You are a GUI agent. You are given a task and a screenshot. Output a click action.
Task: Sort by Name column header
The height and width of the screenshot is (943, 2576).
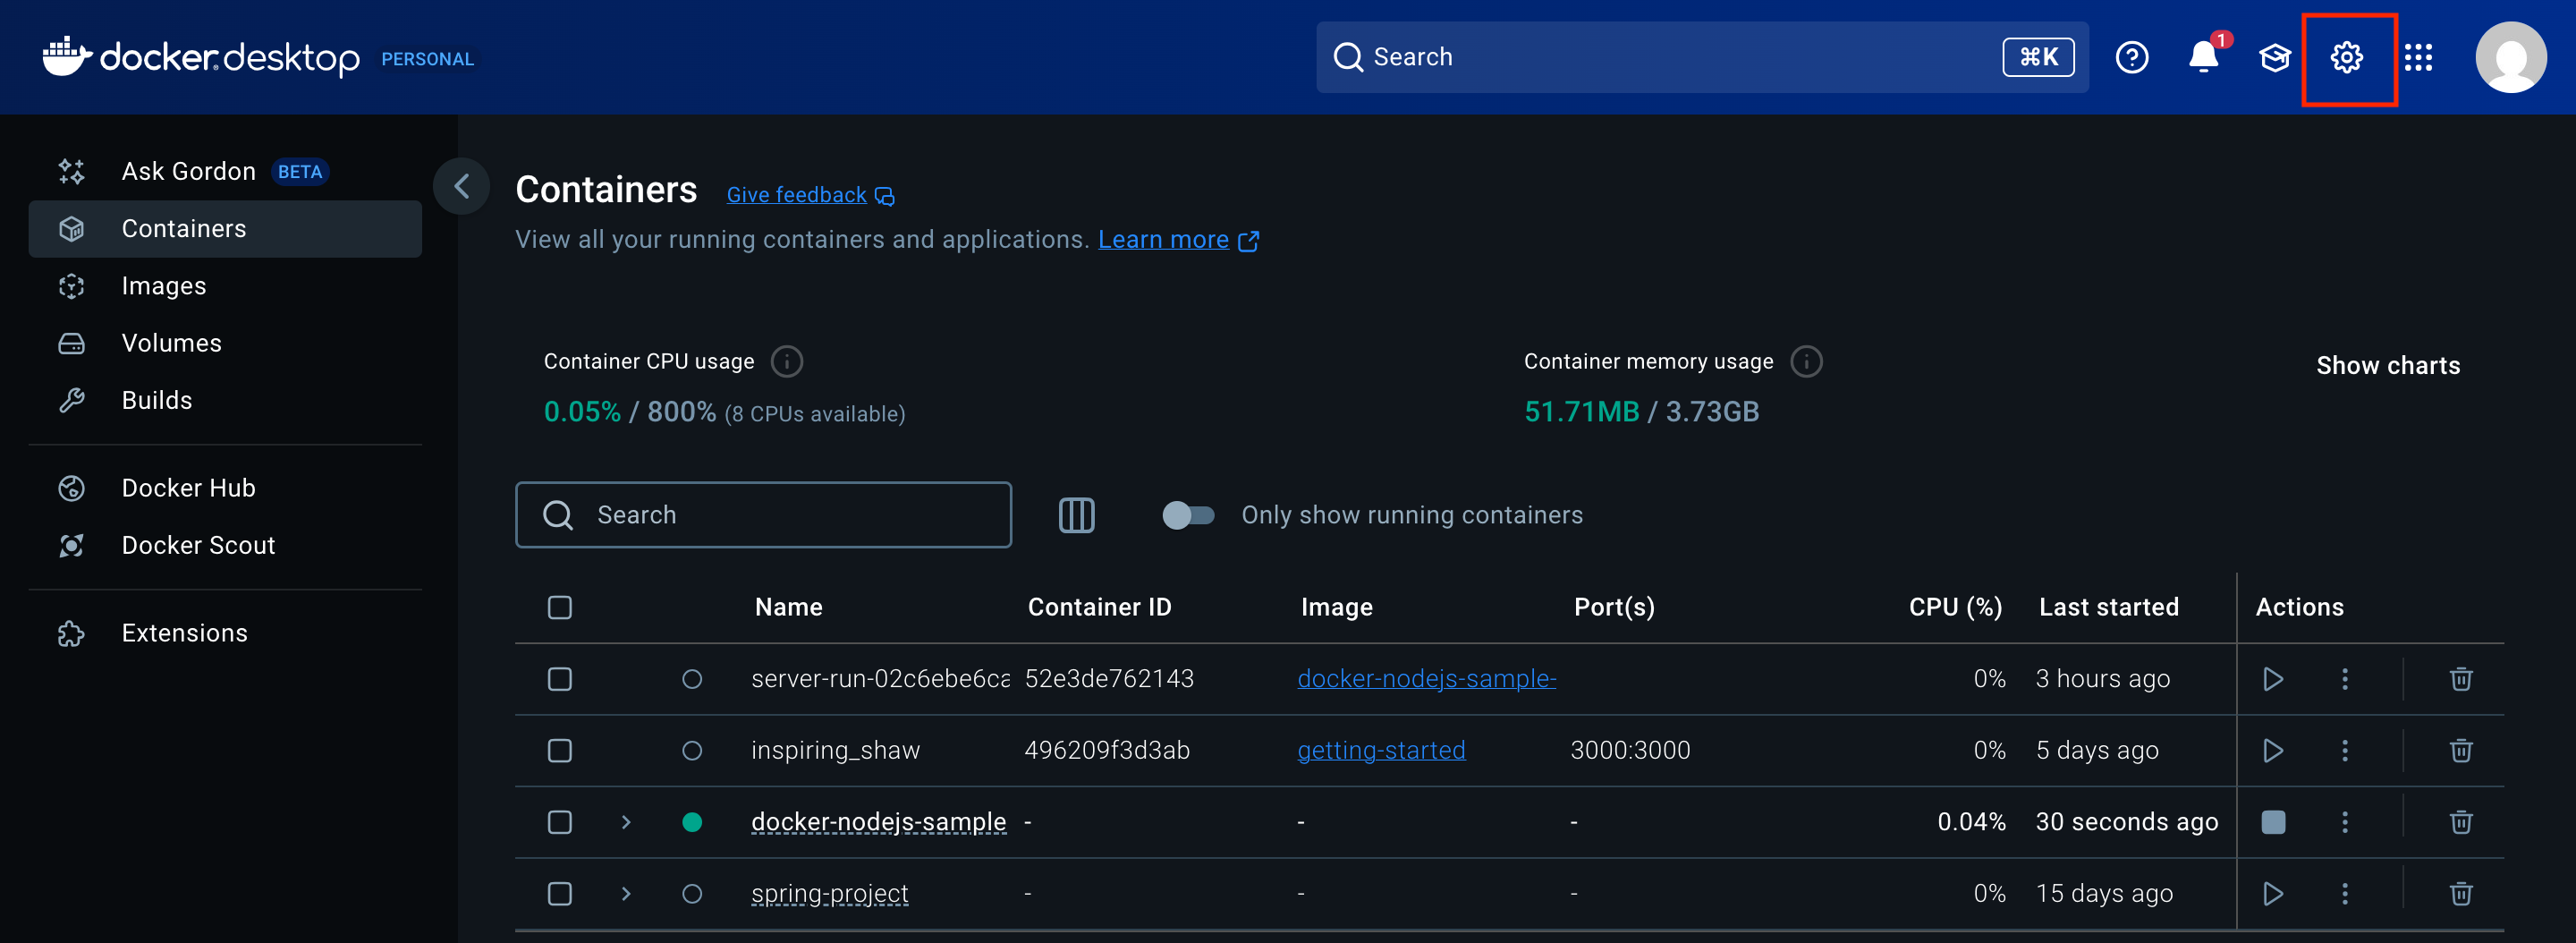point(788,607)
